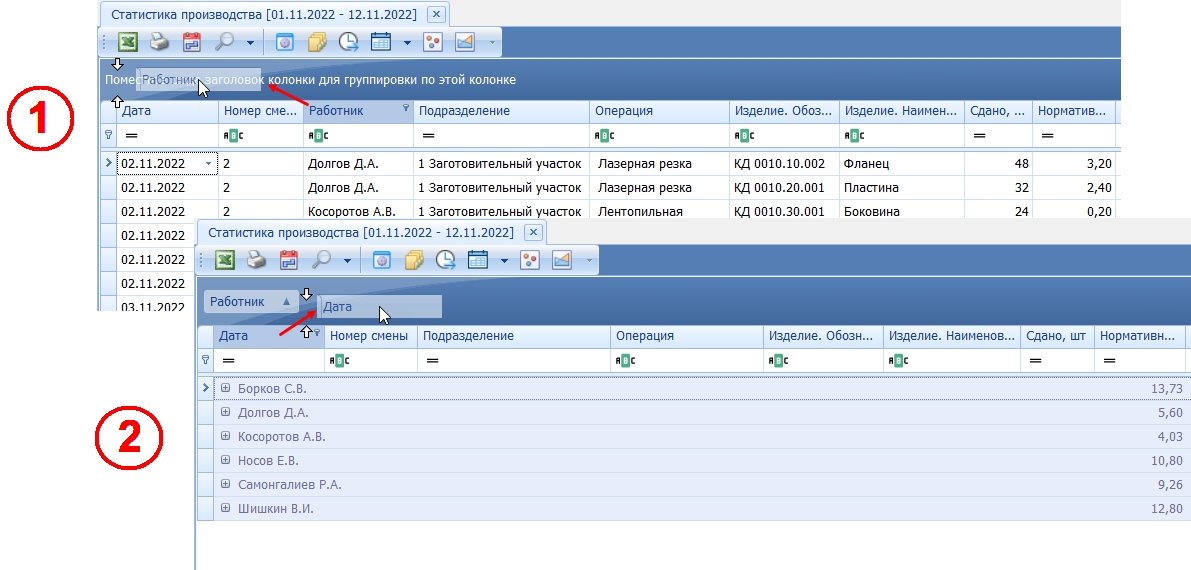This screenshot has width=1191, height=570.
Task: Click ABC filter operator under lower 'Операция' column
Action: tap(624, 360)
